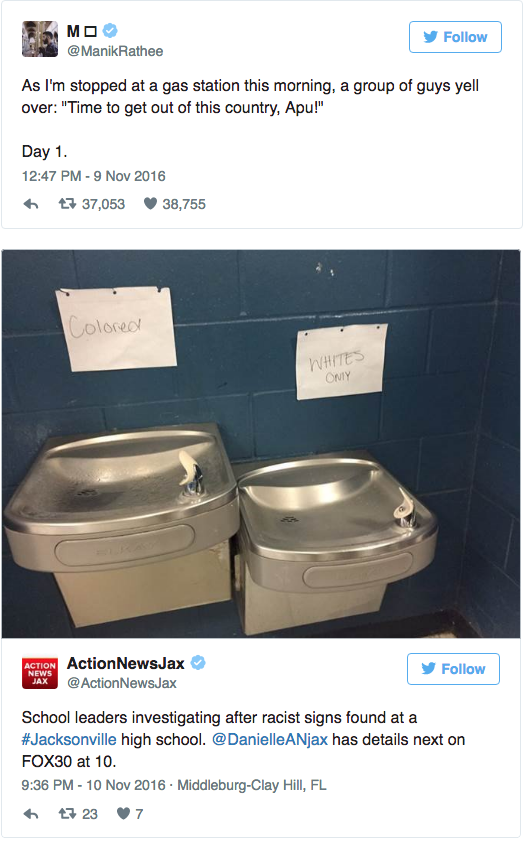
Task: Click ManikRathee's verified badge
Action: [x=110, y=31]
